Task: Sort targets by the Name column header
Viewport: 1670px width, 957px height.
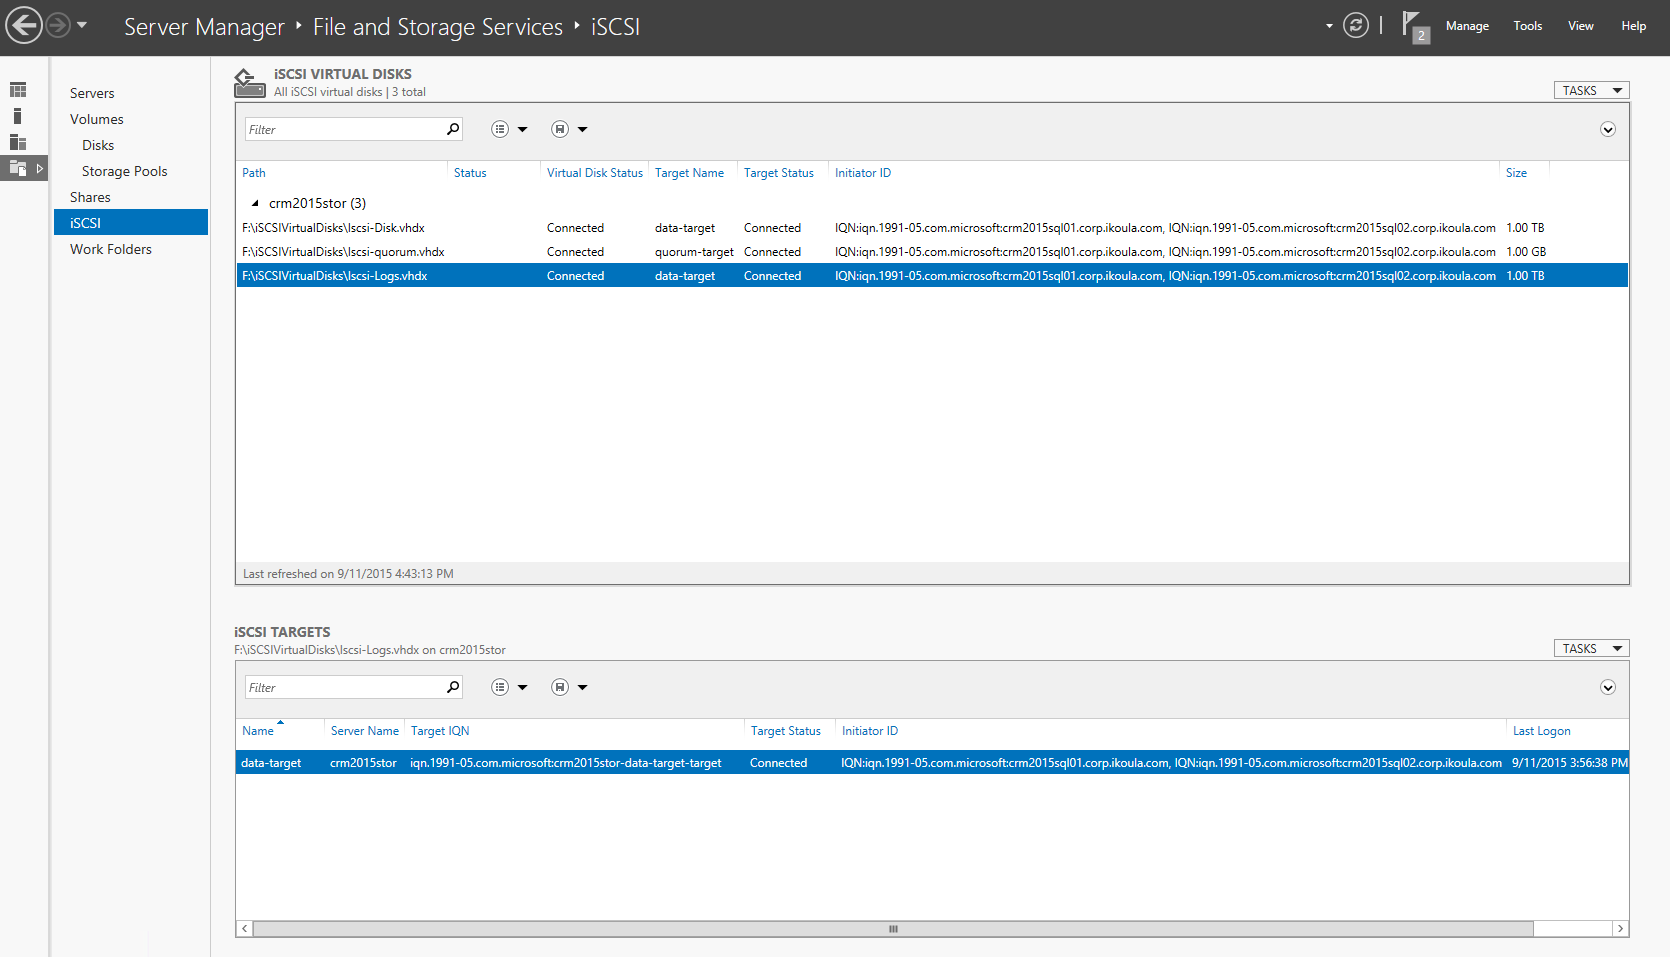Action: click(257, 731)
